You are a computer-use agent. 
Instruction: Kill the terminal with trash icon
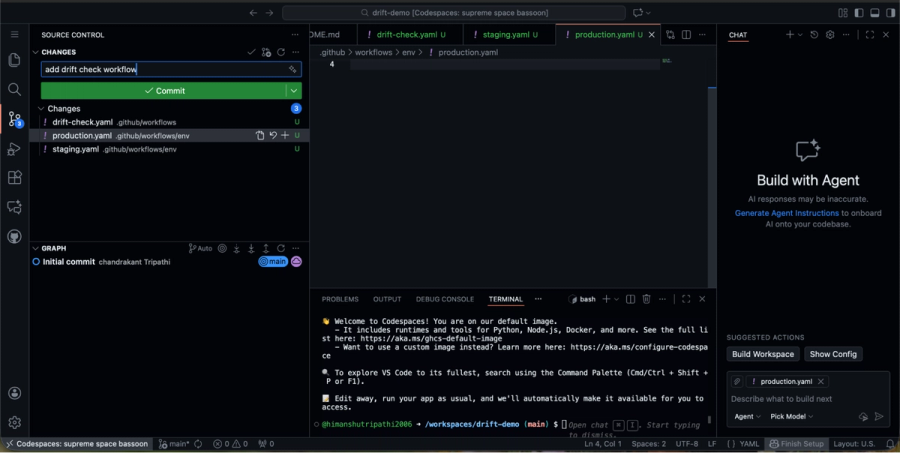coord(646,299)
